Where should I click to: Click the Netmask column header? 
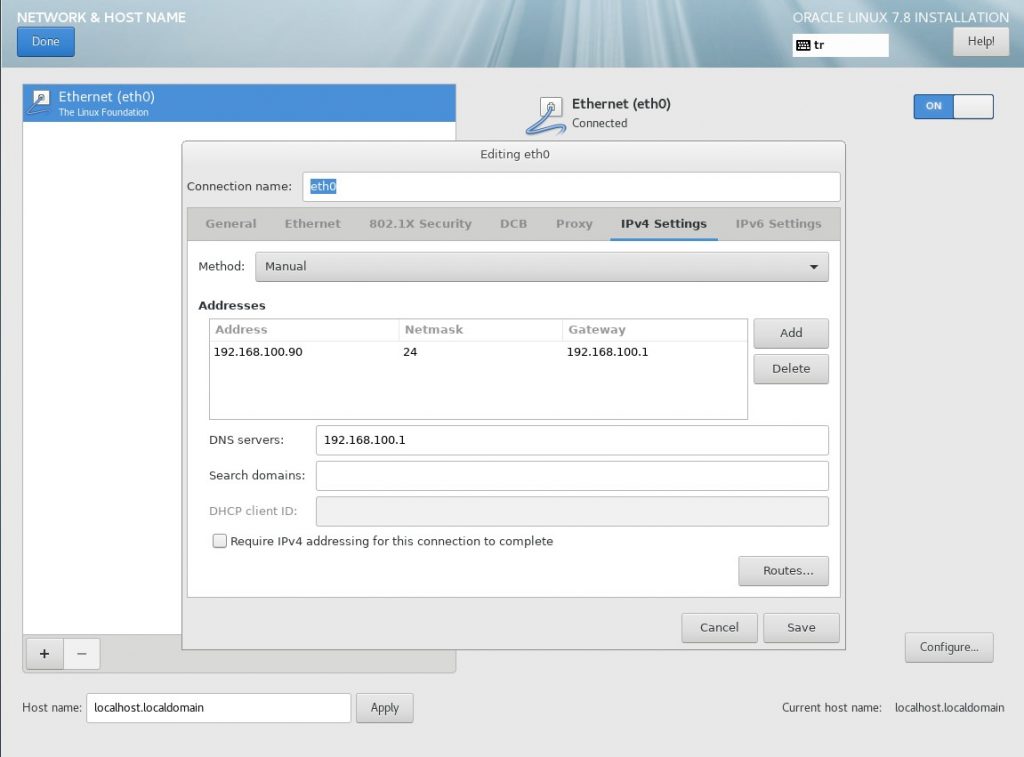point(481,330)
